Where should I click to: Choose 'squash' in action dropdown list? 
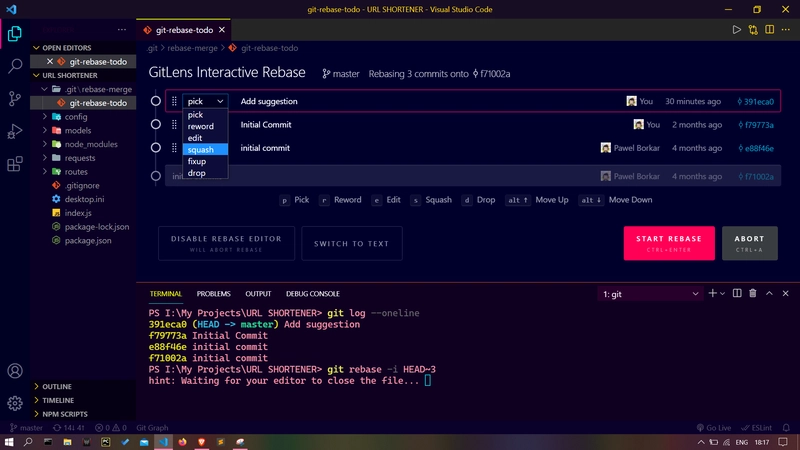tap(205, 149)
